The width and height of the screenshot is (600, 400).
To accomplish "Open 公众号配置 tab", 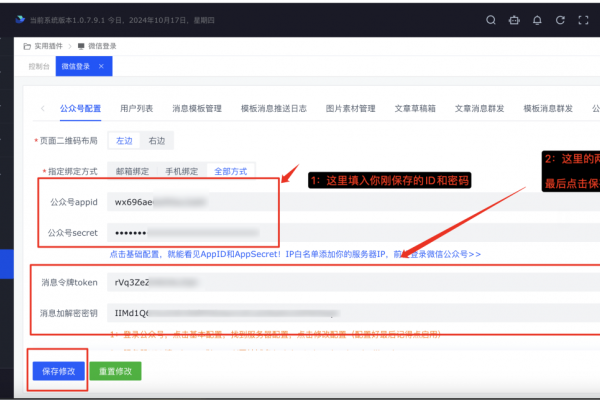I will click(80, 109).
